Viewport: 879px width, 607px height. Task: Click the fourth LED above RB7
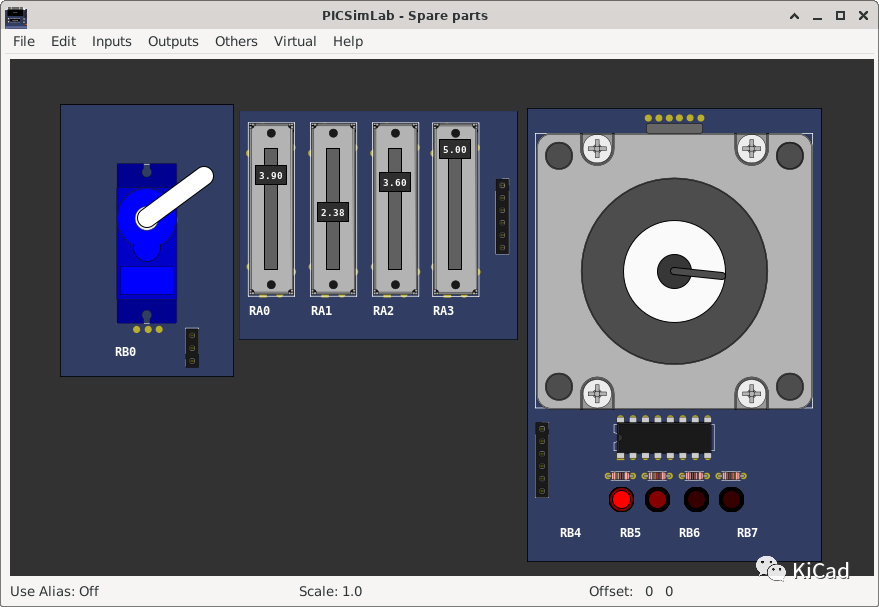coord(731,499)
